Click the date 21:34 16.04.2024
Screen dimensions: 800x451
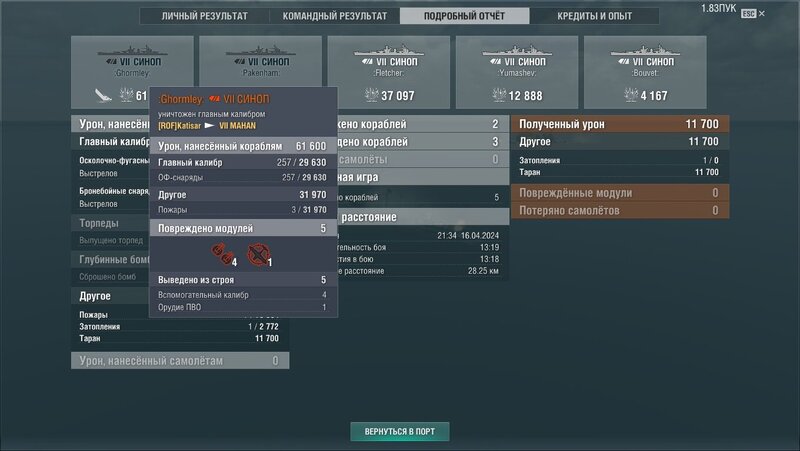(x=468, y=235)
